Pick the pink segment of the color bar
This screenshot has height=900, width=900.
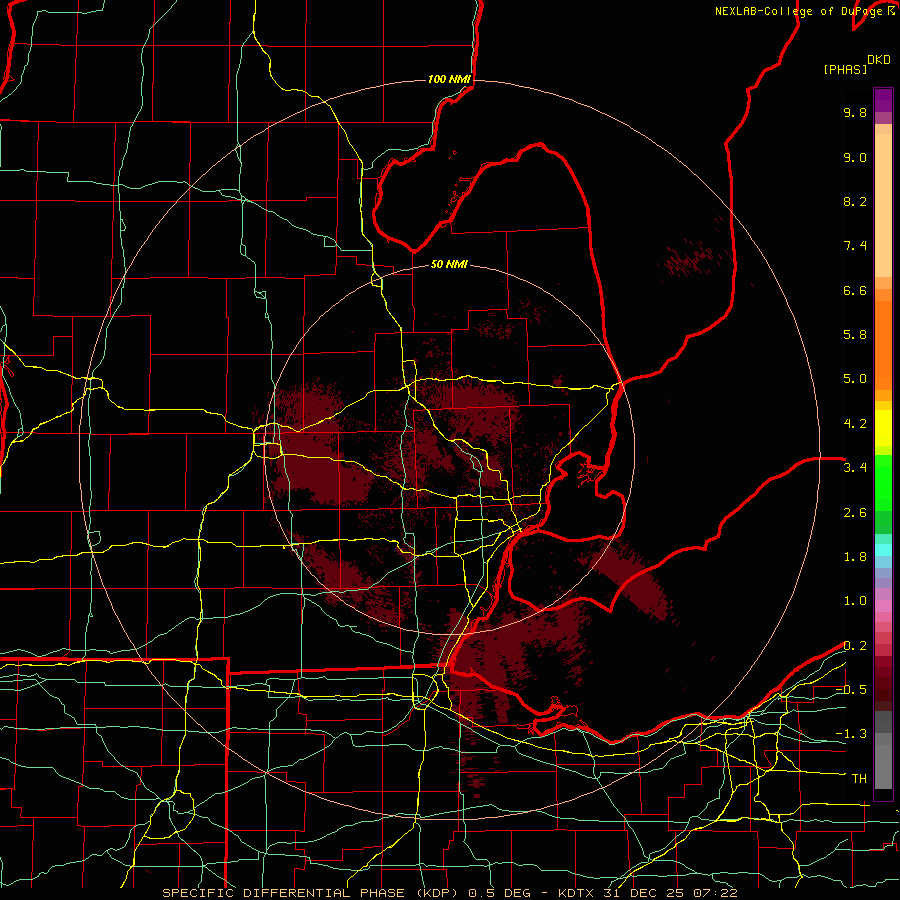tap(883, 606)
